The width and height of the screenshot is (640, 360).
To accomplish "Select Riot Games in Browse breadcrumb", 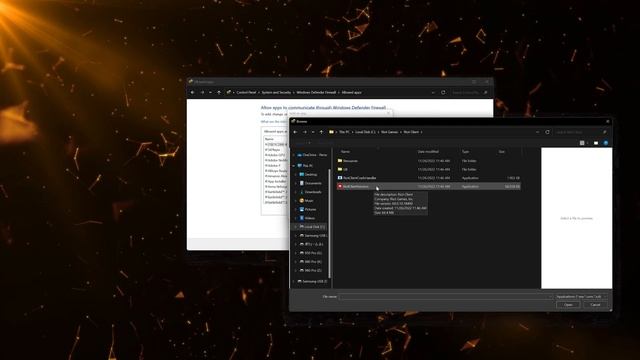I will (389, 132).
